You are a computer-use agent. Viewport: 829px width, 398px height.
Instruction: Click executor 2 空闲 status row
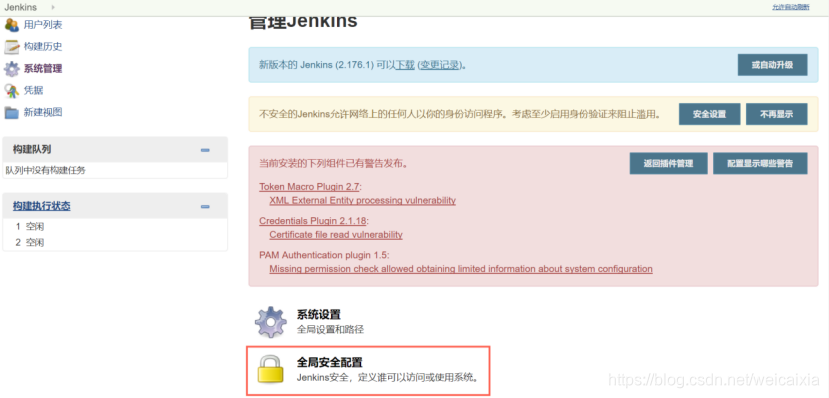tap(115, 243)
